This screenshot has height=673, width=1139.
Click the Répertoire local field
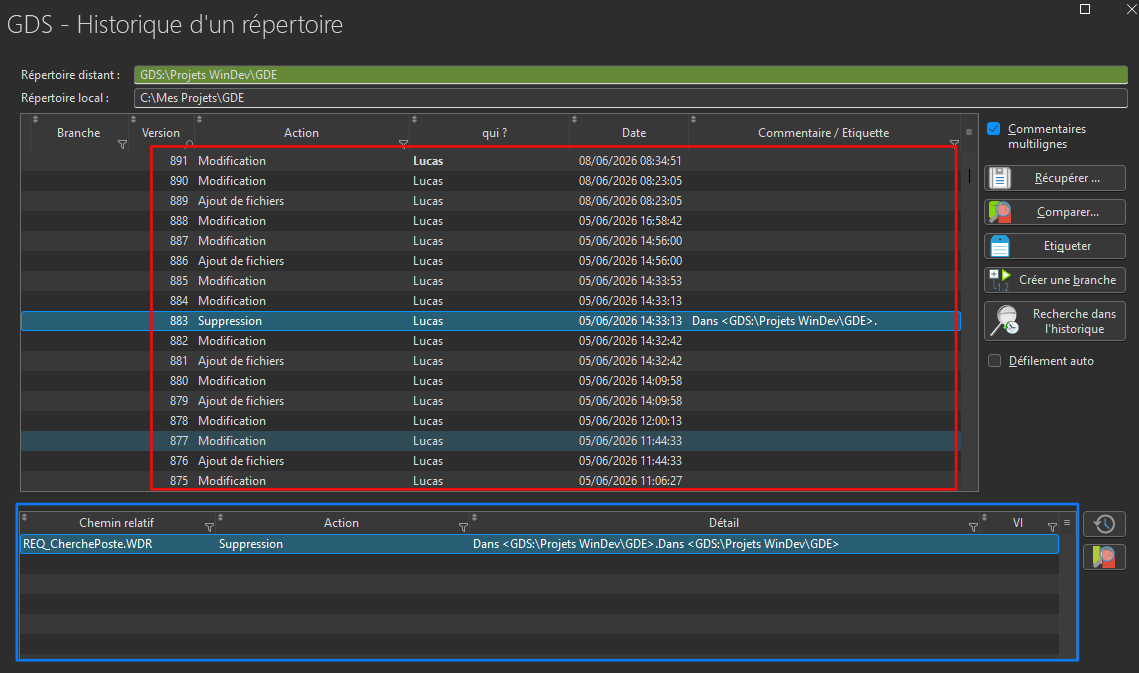point(631,98)
